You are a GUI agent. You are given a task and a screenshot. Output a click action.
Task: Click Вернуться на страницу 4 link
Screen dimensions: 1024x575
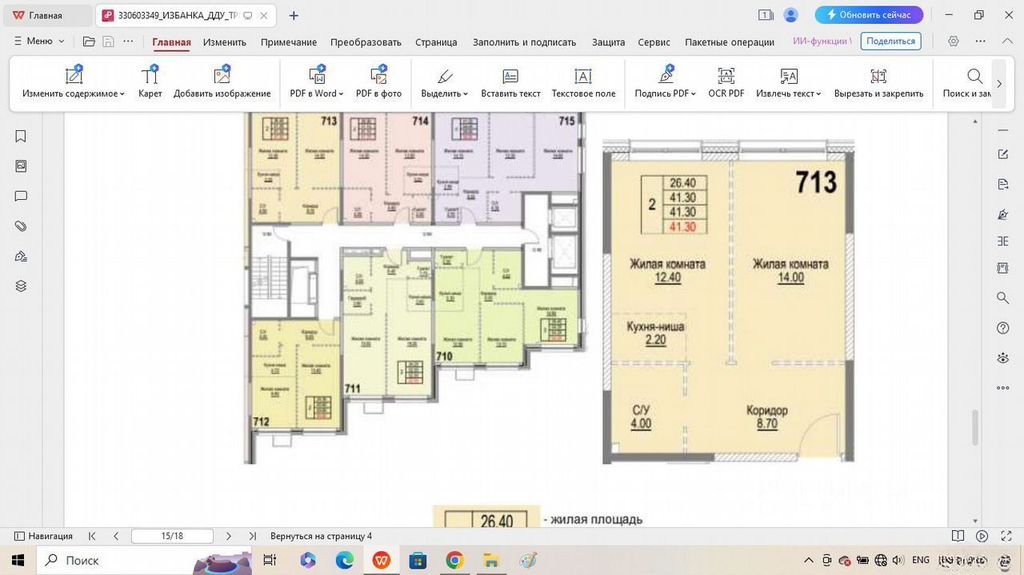coord(321,536)
